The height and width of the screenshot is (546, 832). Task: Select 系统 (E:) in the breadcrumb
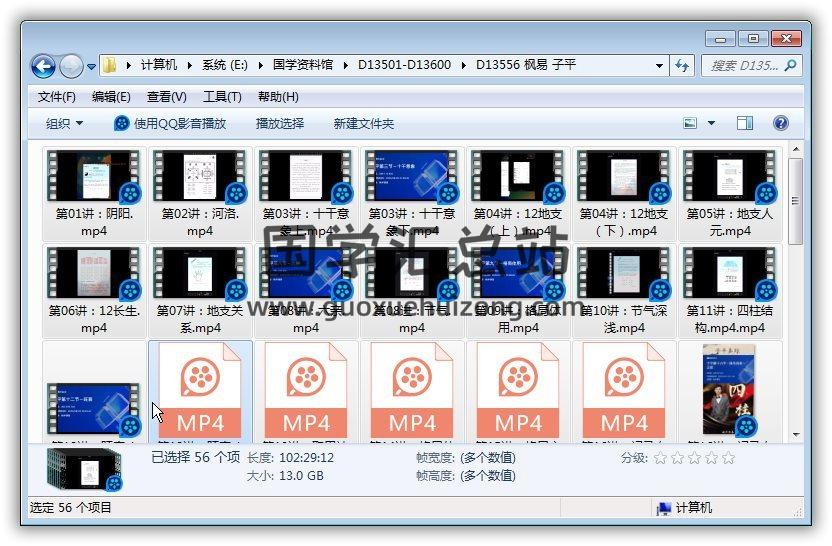tap(224, 65)
